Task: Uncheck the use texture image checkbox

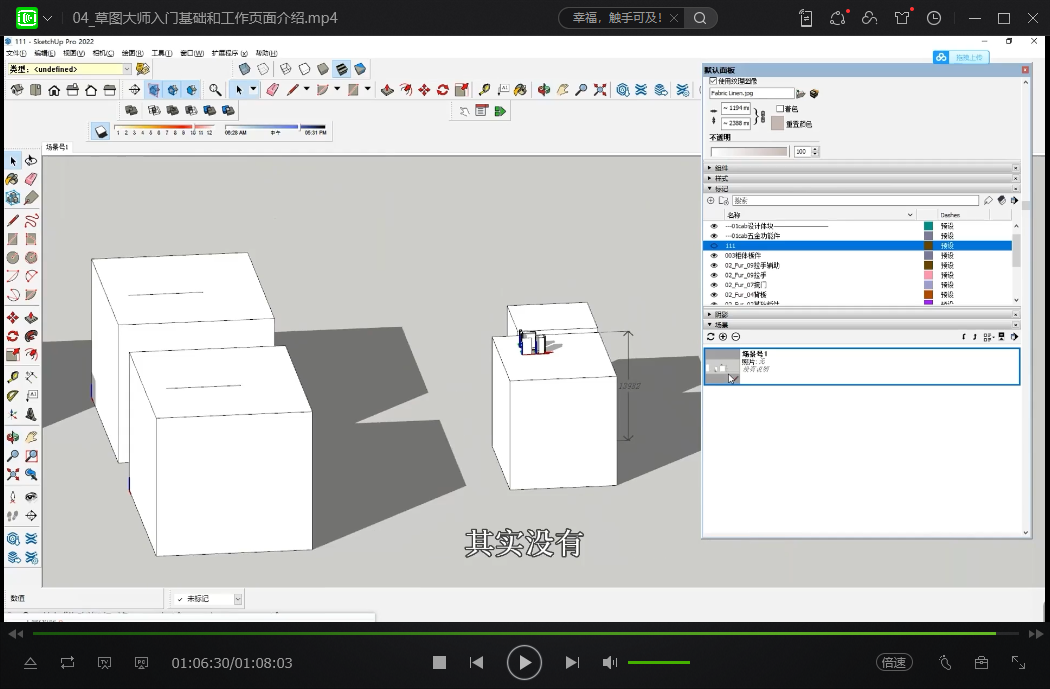Action: tap(713, 80)
